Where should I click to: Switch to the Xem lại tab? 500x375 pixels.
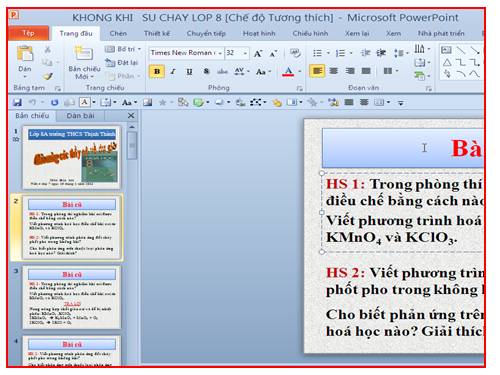point(357,33)
